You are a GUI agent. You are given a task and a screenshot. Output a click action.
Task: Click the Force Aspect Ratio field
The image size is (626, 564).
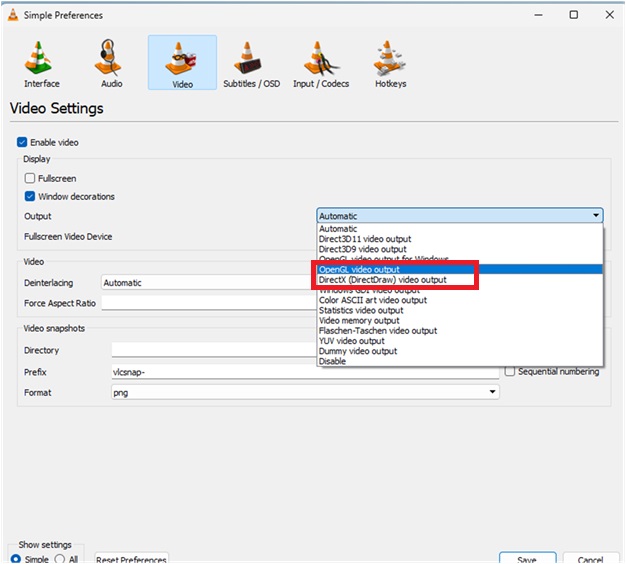(x=209, y=303)
